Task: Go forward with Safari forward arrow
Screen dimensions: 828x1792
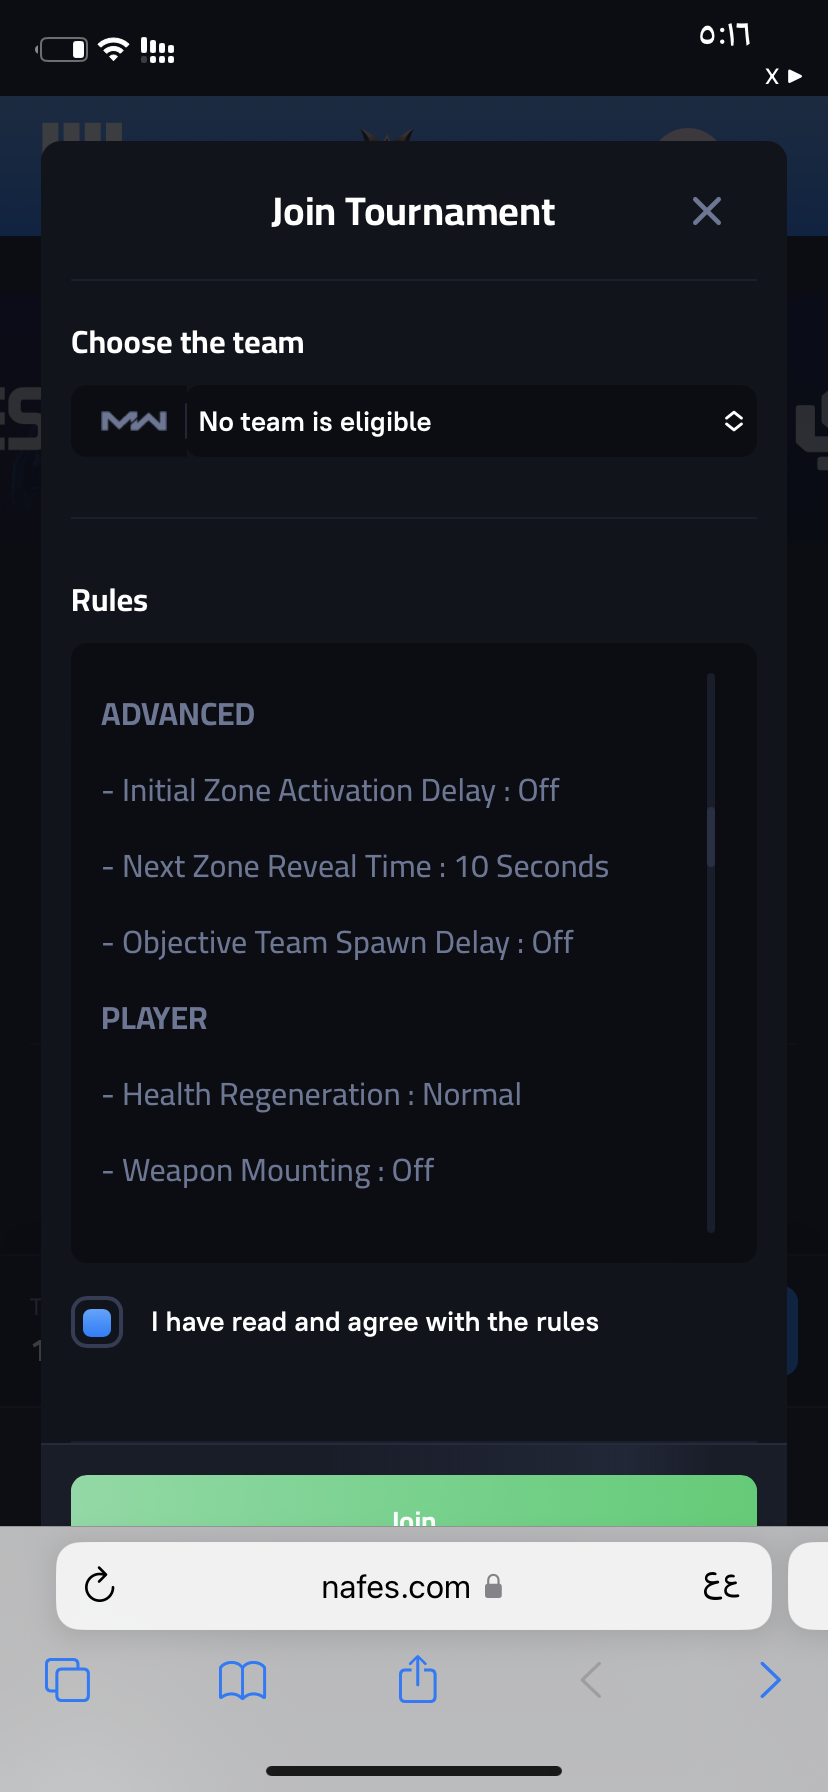Action: [x=769, y=1680]
